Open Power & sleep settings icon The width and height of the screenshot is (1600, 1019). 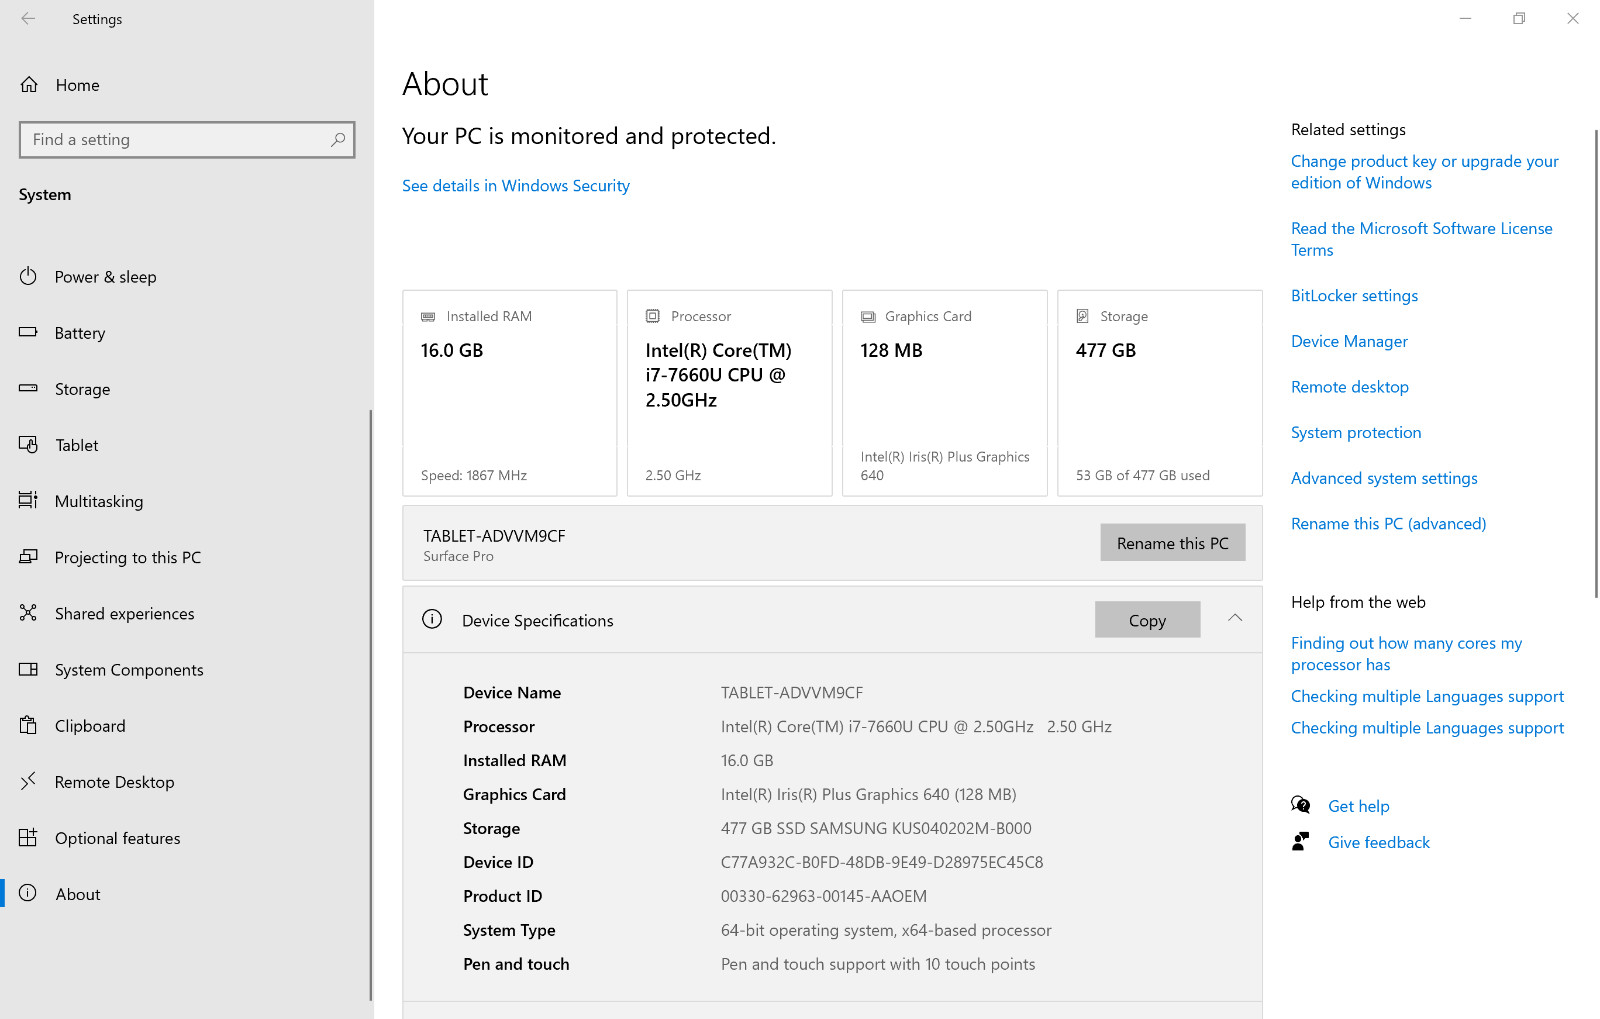pyautogui.click(x=28, y=276)
